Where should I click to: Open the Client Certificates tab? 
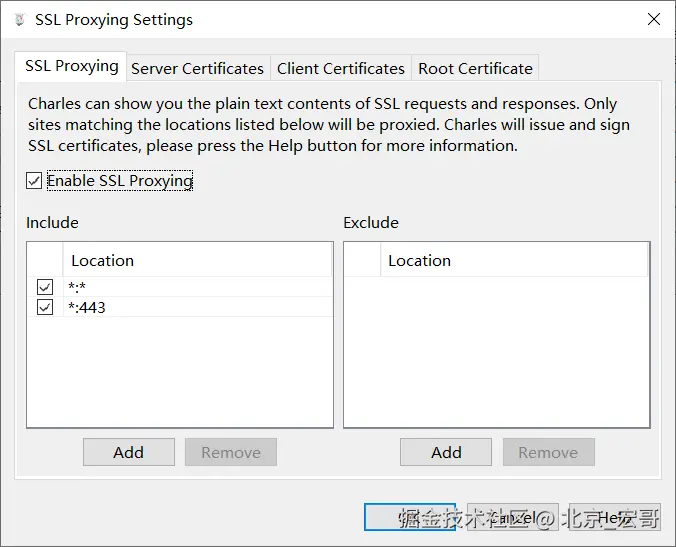coord(341,68)
